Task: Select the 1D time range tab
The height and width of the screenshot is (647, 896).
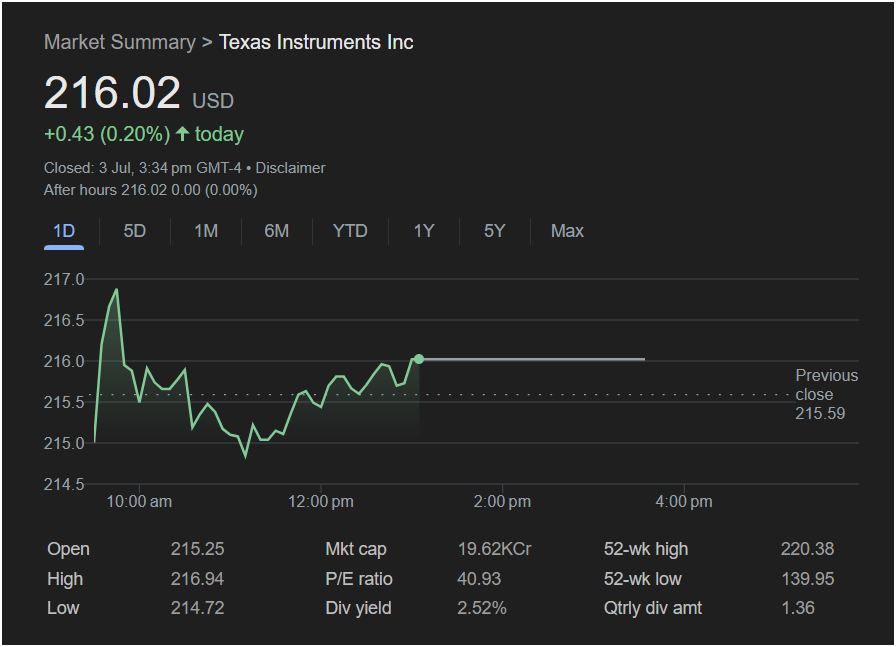Action: click(x=64, y=231)
